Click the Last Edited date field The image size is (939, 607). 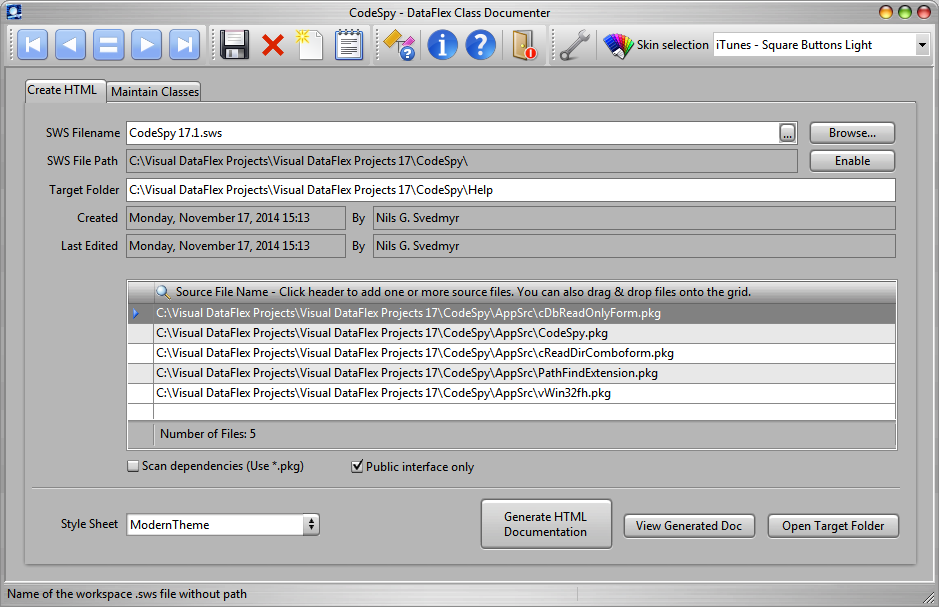click(x=236, y=246)
